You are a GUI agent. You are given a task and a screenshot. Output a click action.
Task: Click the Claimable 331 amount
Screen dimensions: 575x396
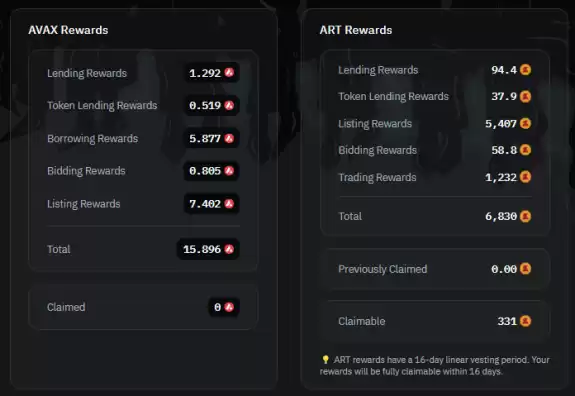[507, 321]
